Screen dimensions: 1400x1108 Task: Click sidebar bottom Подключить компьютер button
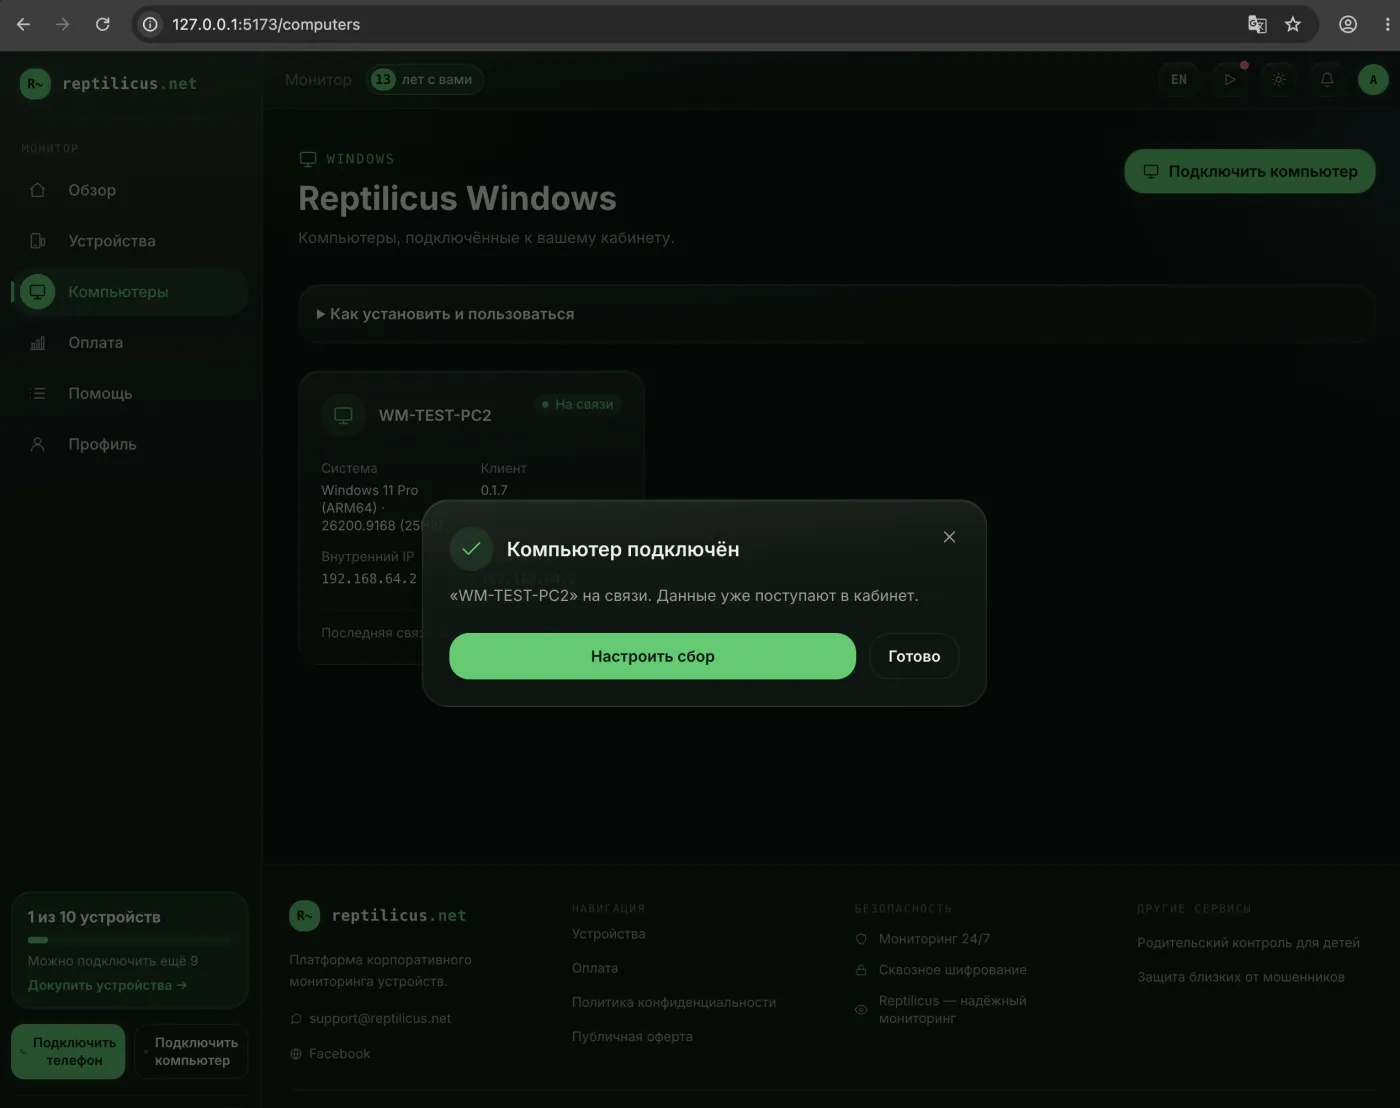pos(191,1051)
